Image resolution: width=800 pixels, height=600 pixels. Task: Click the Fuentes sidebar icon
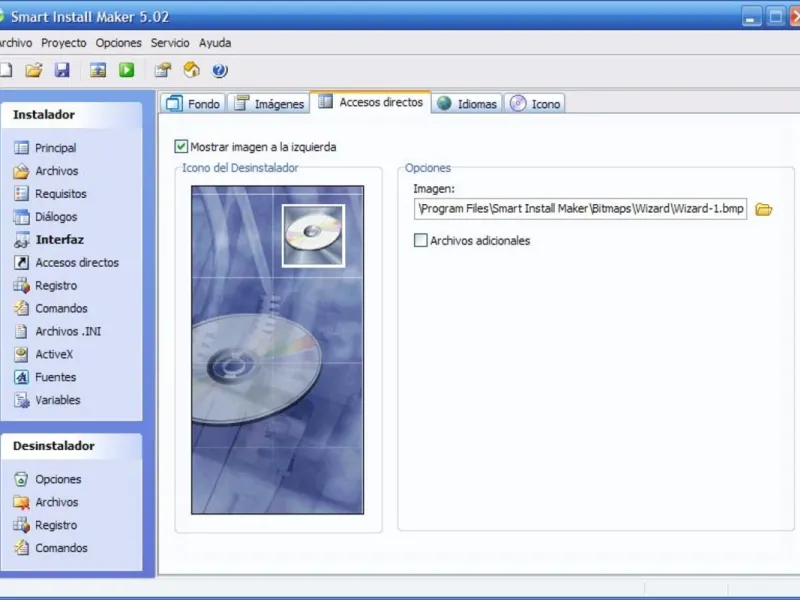coord(21,377)
